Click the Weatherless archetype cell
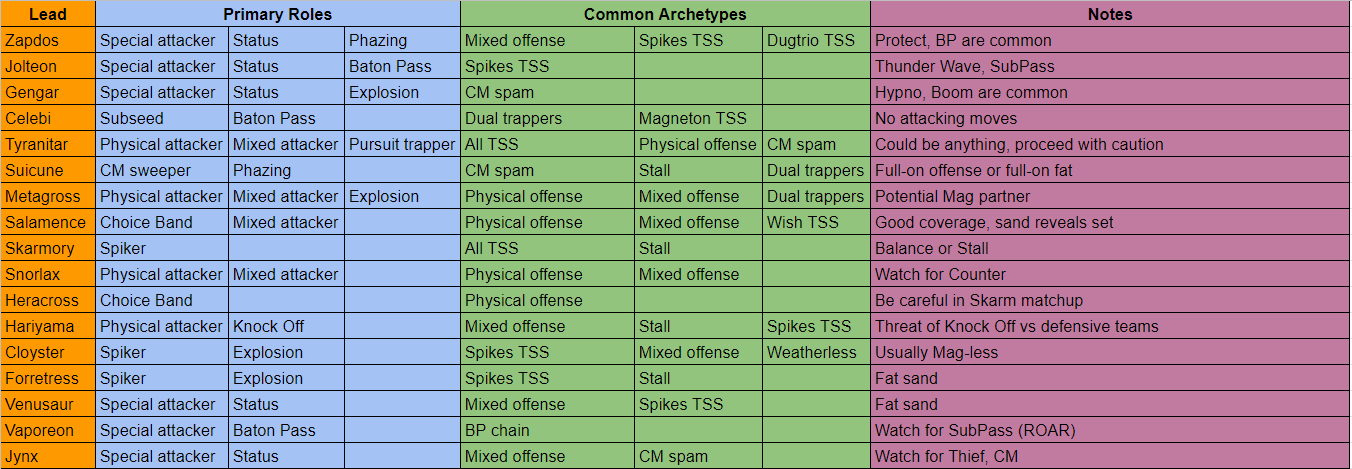The height and width of the screenshot is (469, 1352). (816, 353)
